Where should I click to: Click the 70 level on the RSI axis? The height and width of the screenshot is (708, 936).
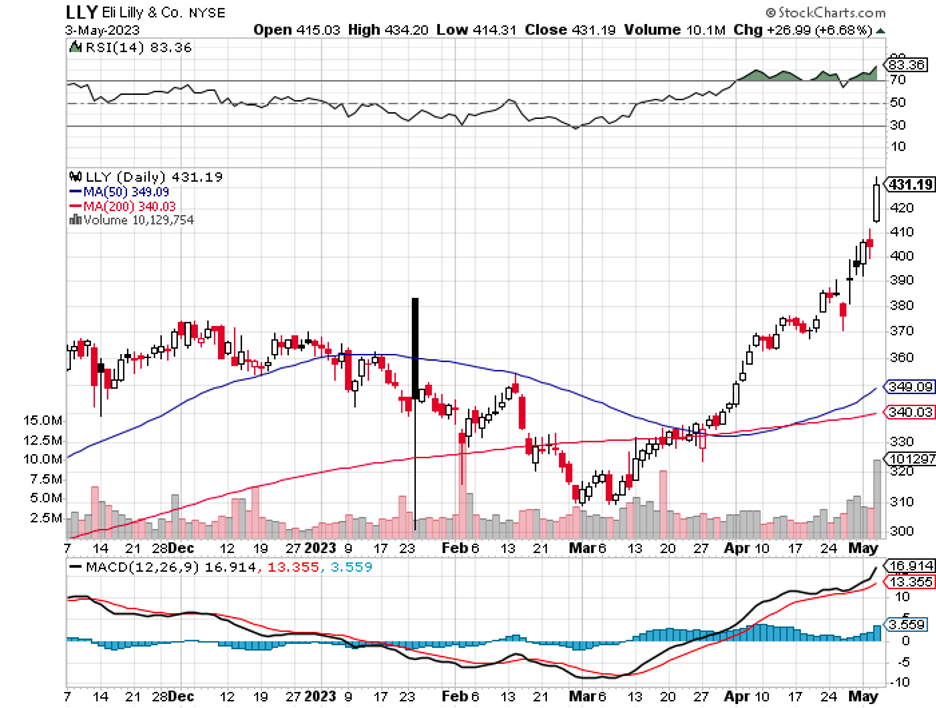[898, 79]
